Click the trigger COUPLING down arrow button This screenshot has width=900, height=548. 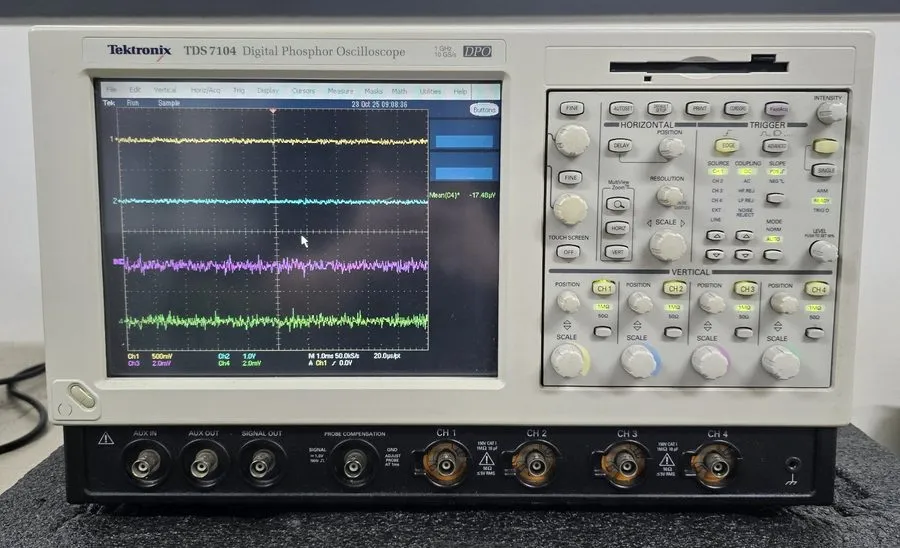tap(744, 254)
